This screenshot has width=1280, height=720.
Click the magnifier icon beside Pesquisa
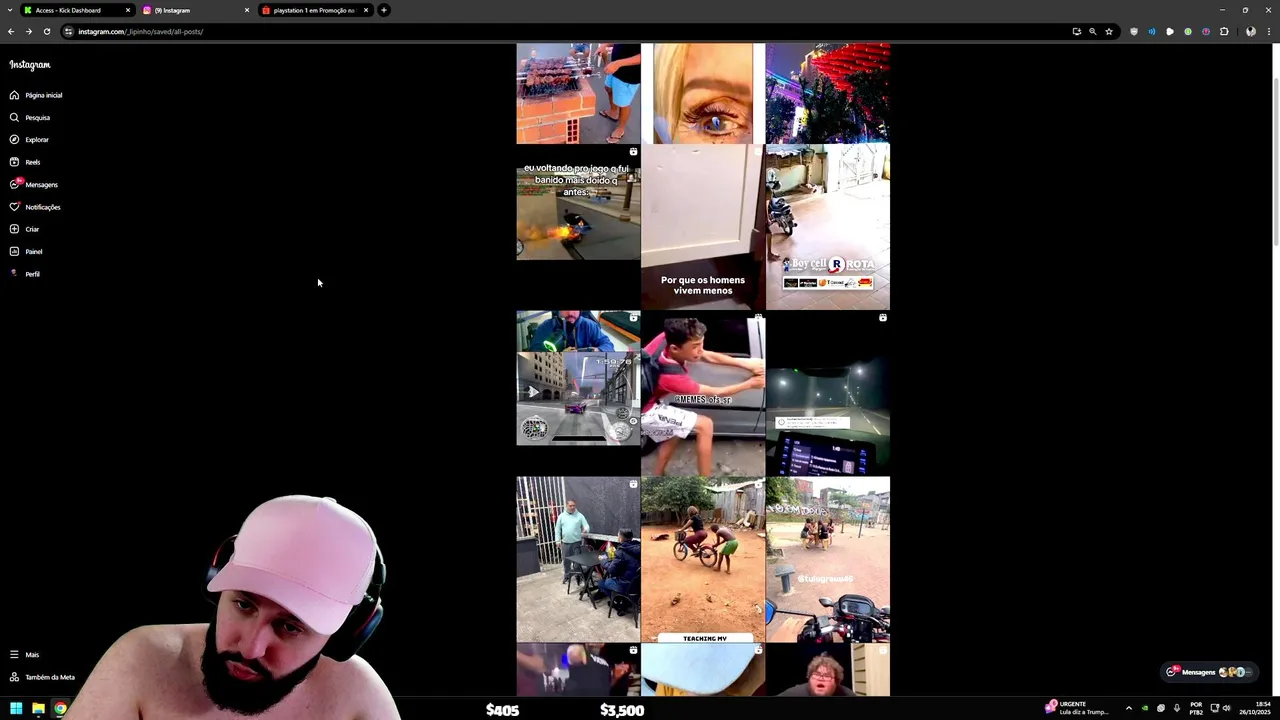[x=14, y=117]
